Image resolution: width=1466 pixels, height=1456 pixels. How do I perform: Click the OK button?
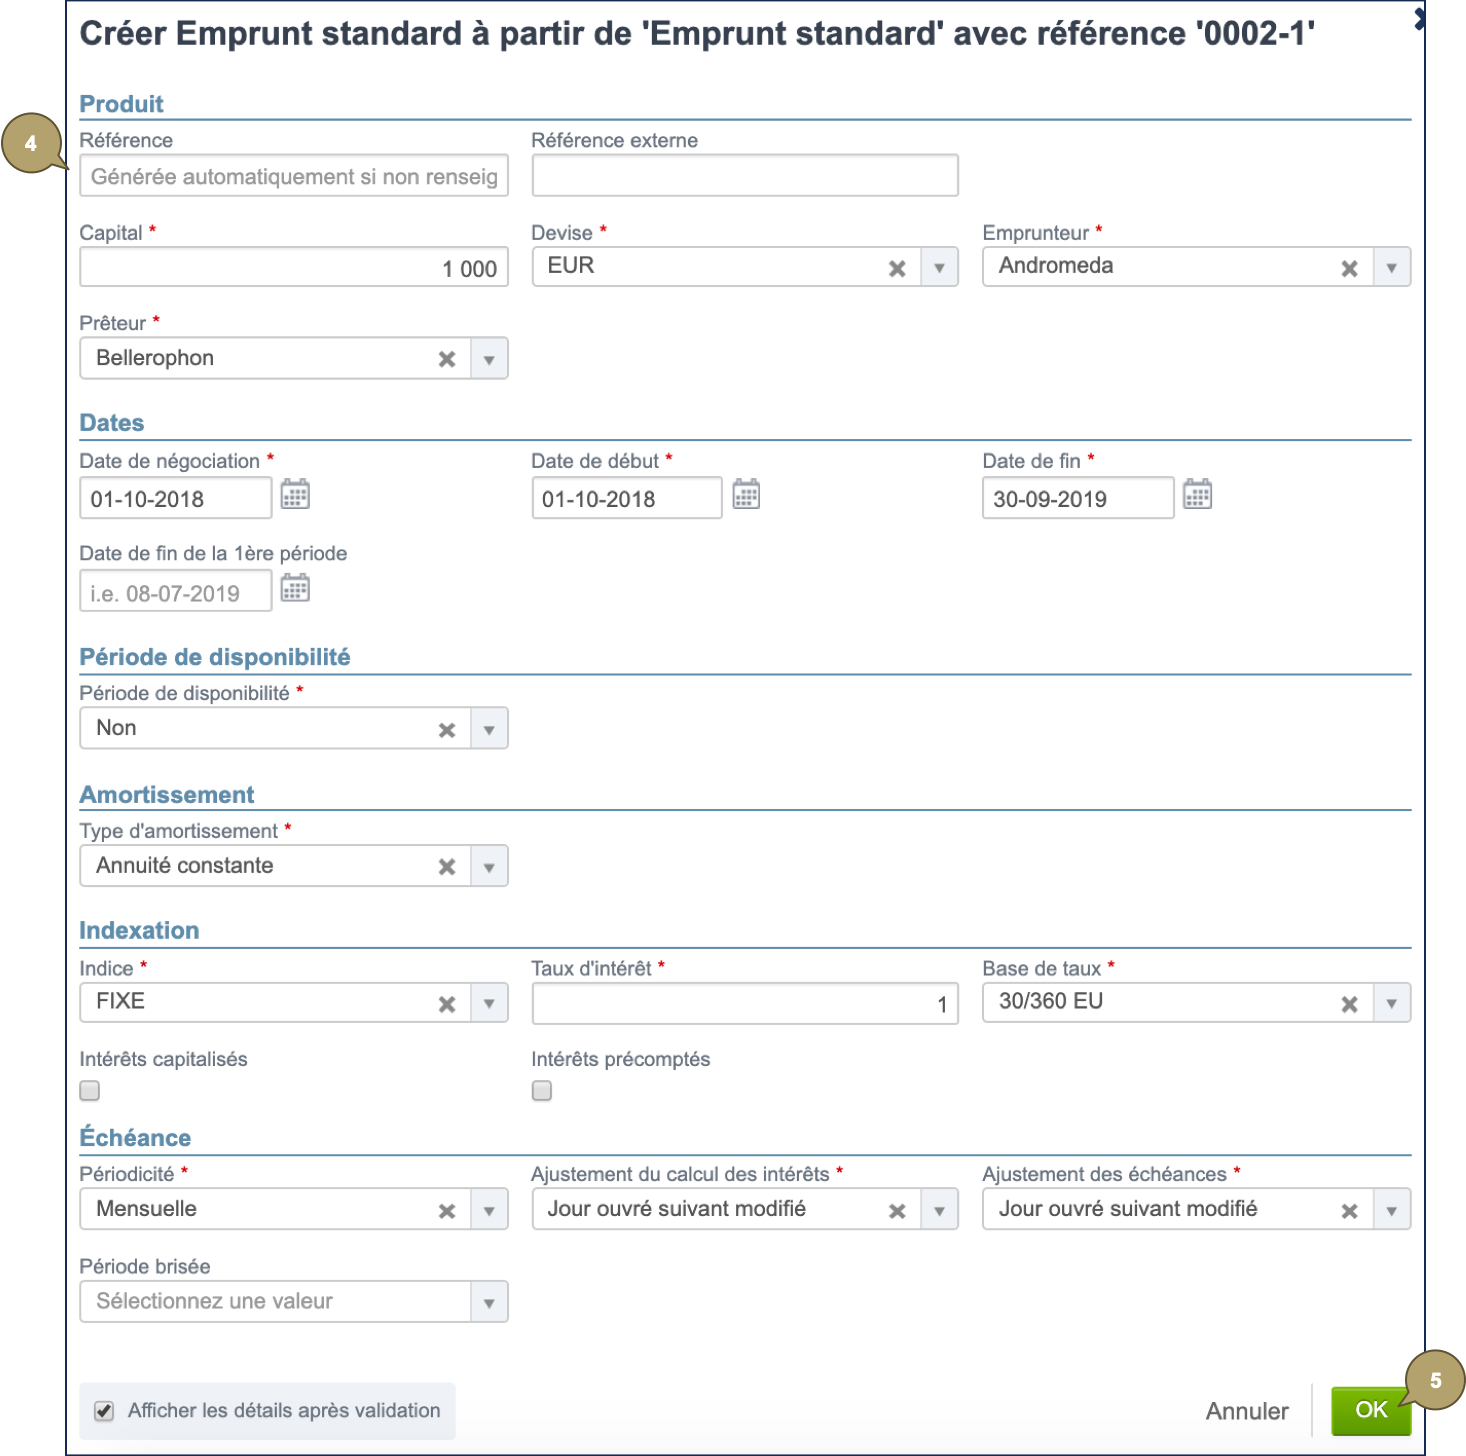1371,1409
